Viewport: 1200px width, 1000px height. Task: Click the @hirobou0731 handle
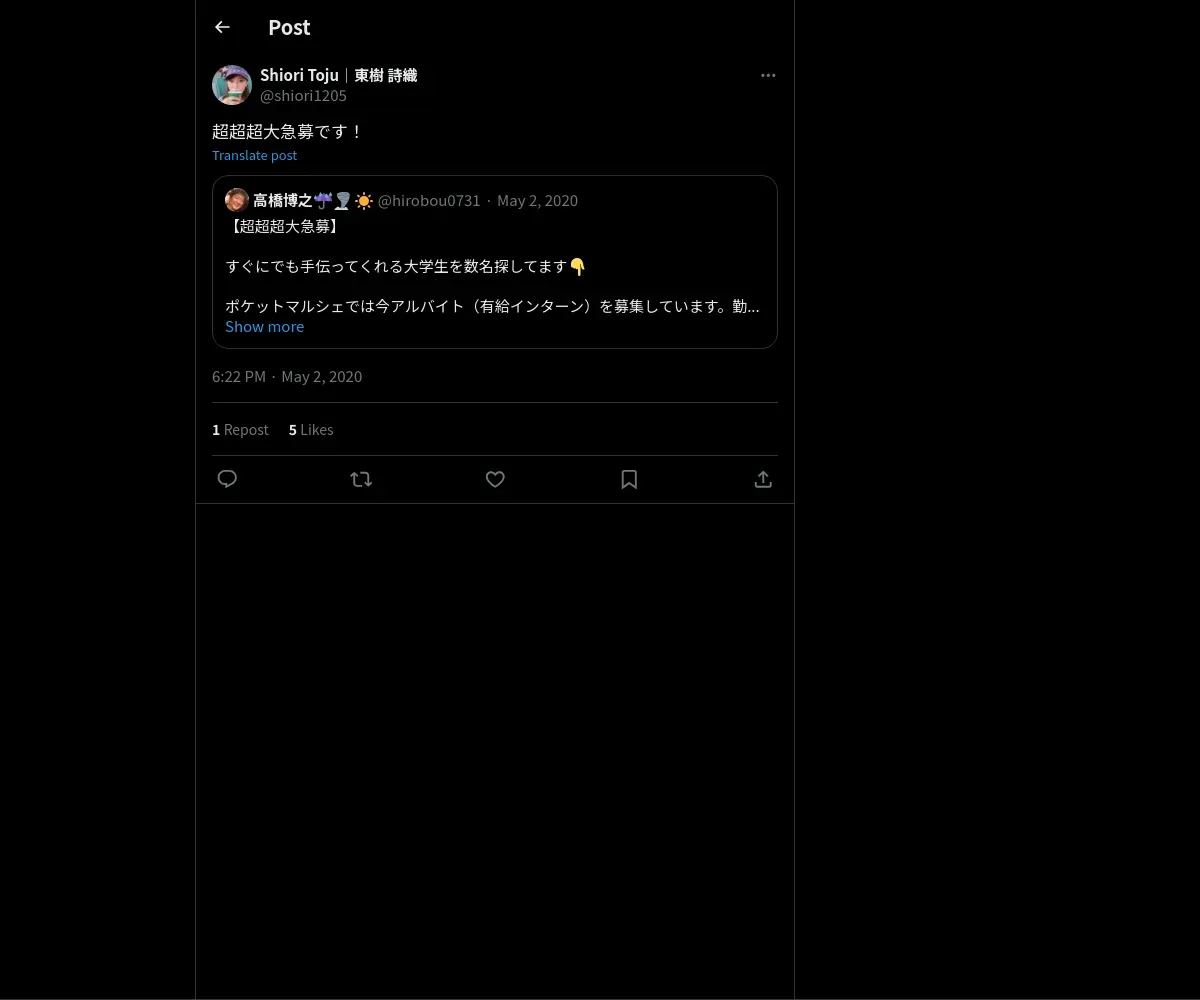(x=429, y=200)
